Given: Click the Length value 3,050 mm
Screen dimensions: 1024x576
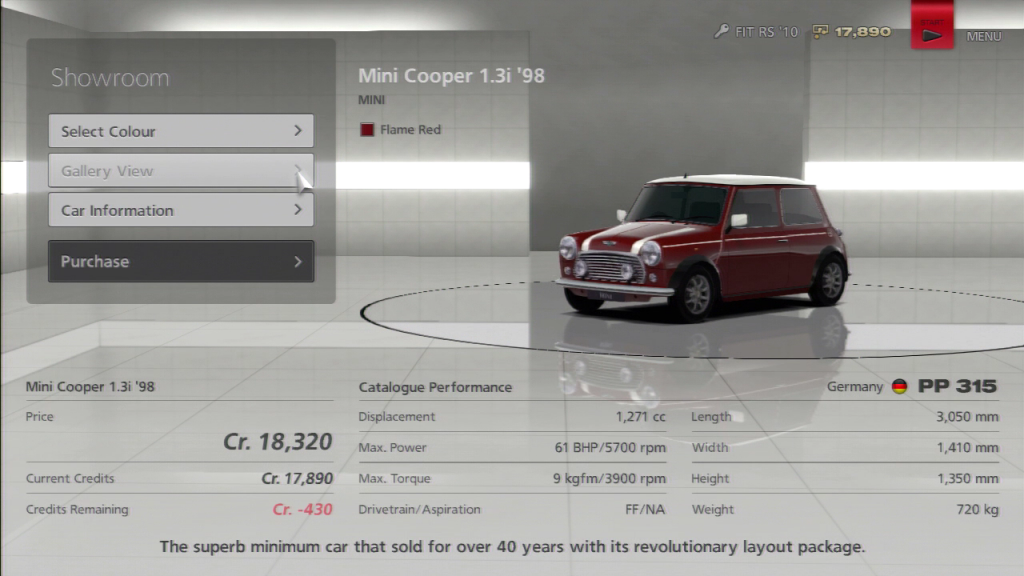Looking at the screenshot, I should point(967,417).
